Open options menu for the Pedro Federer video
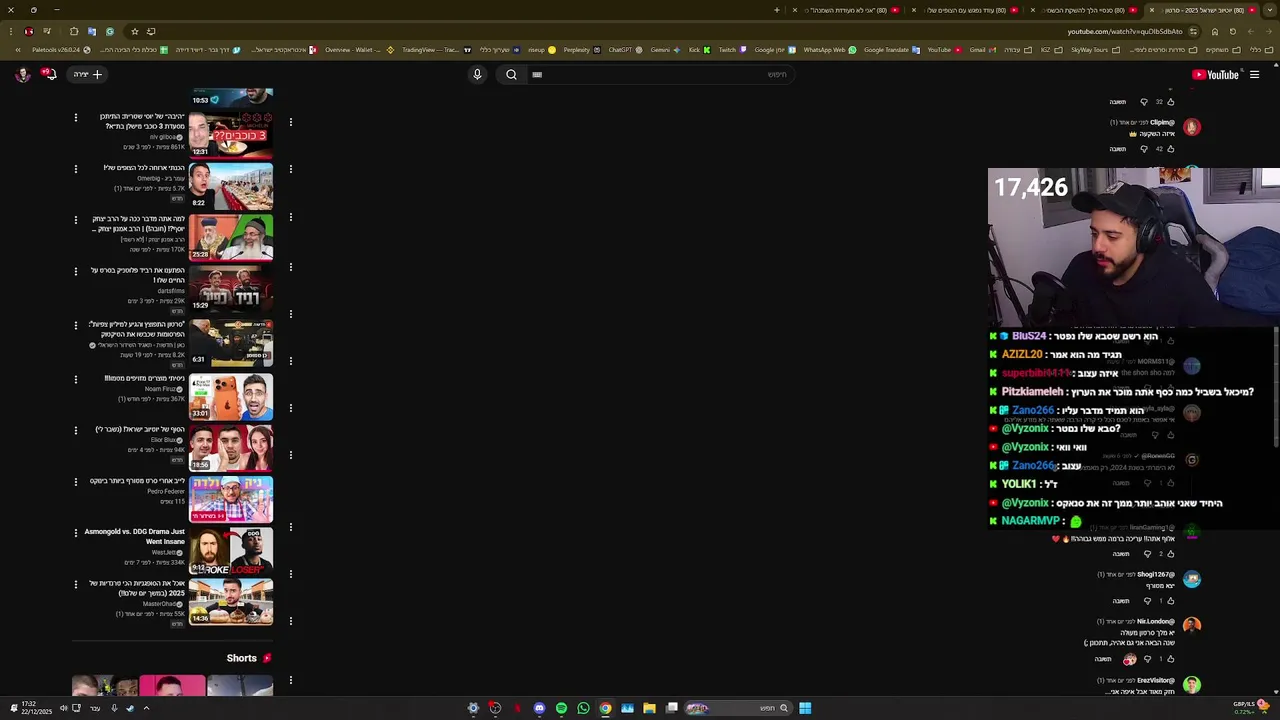1280x720 pixels. pyautogui.click(x=75, y=481)
